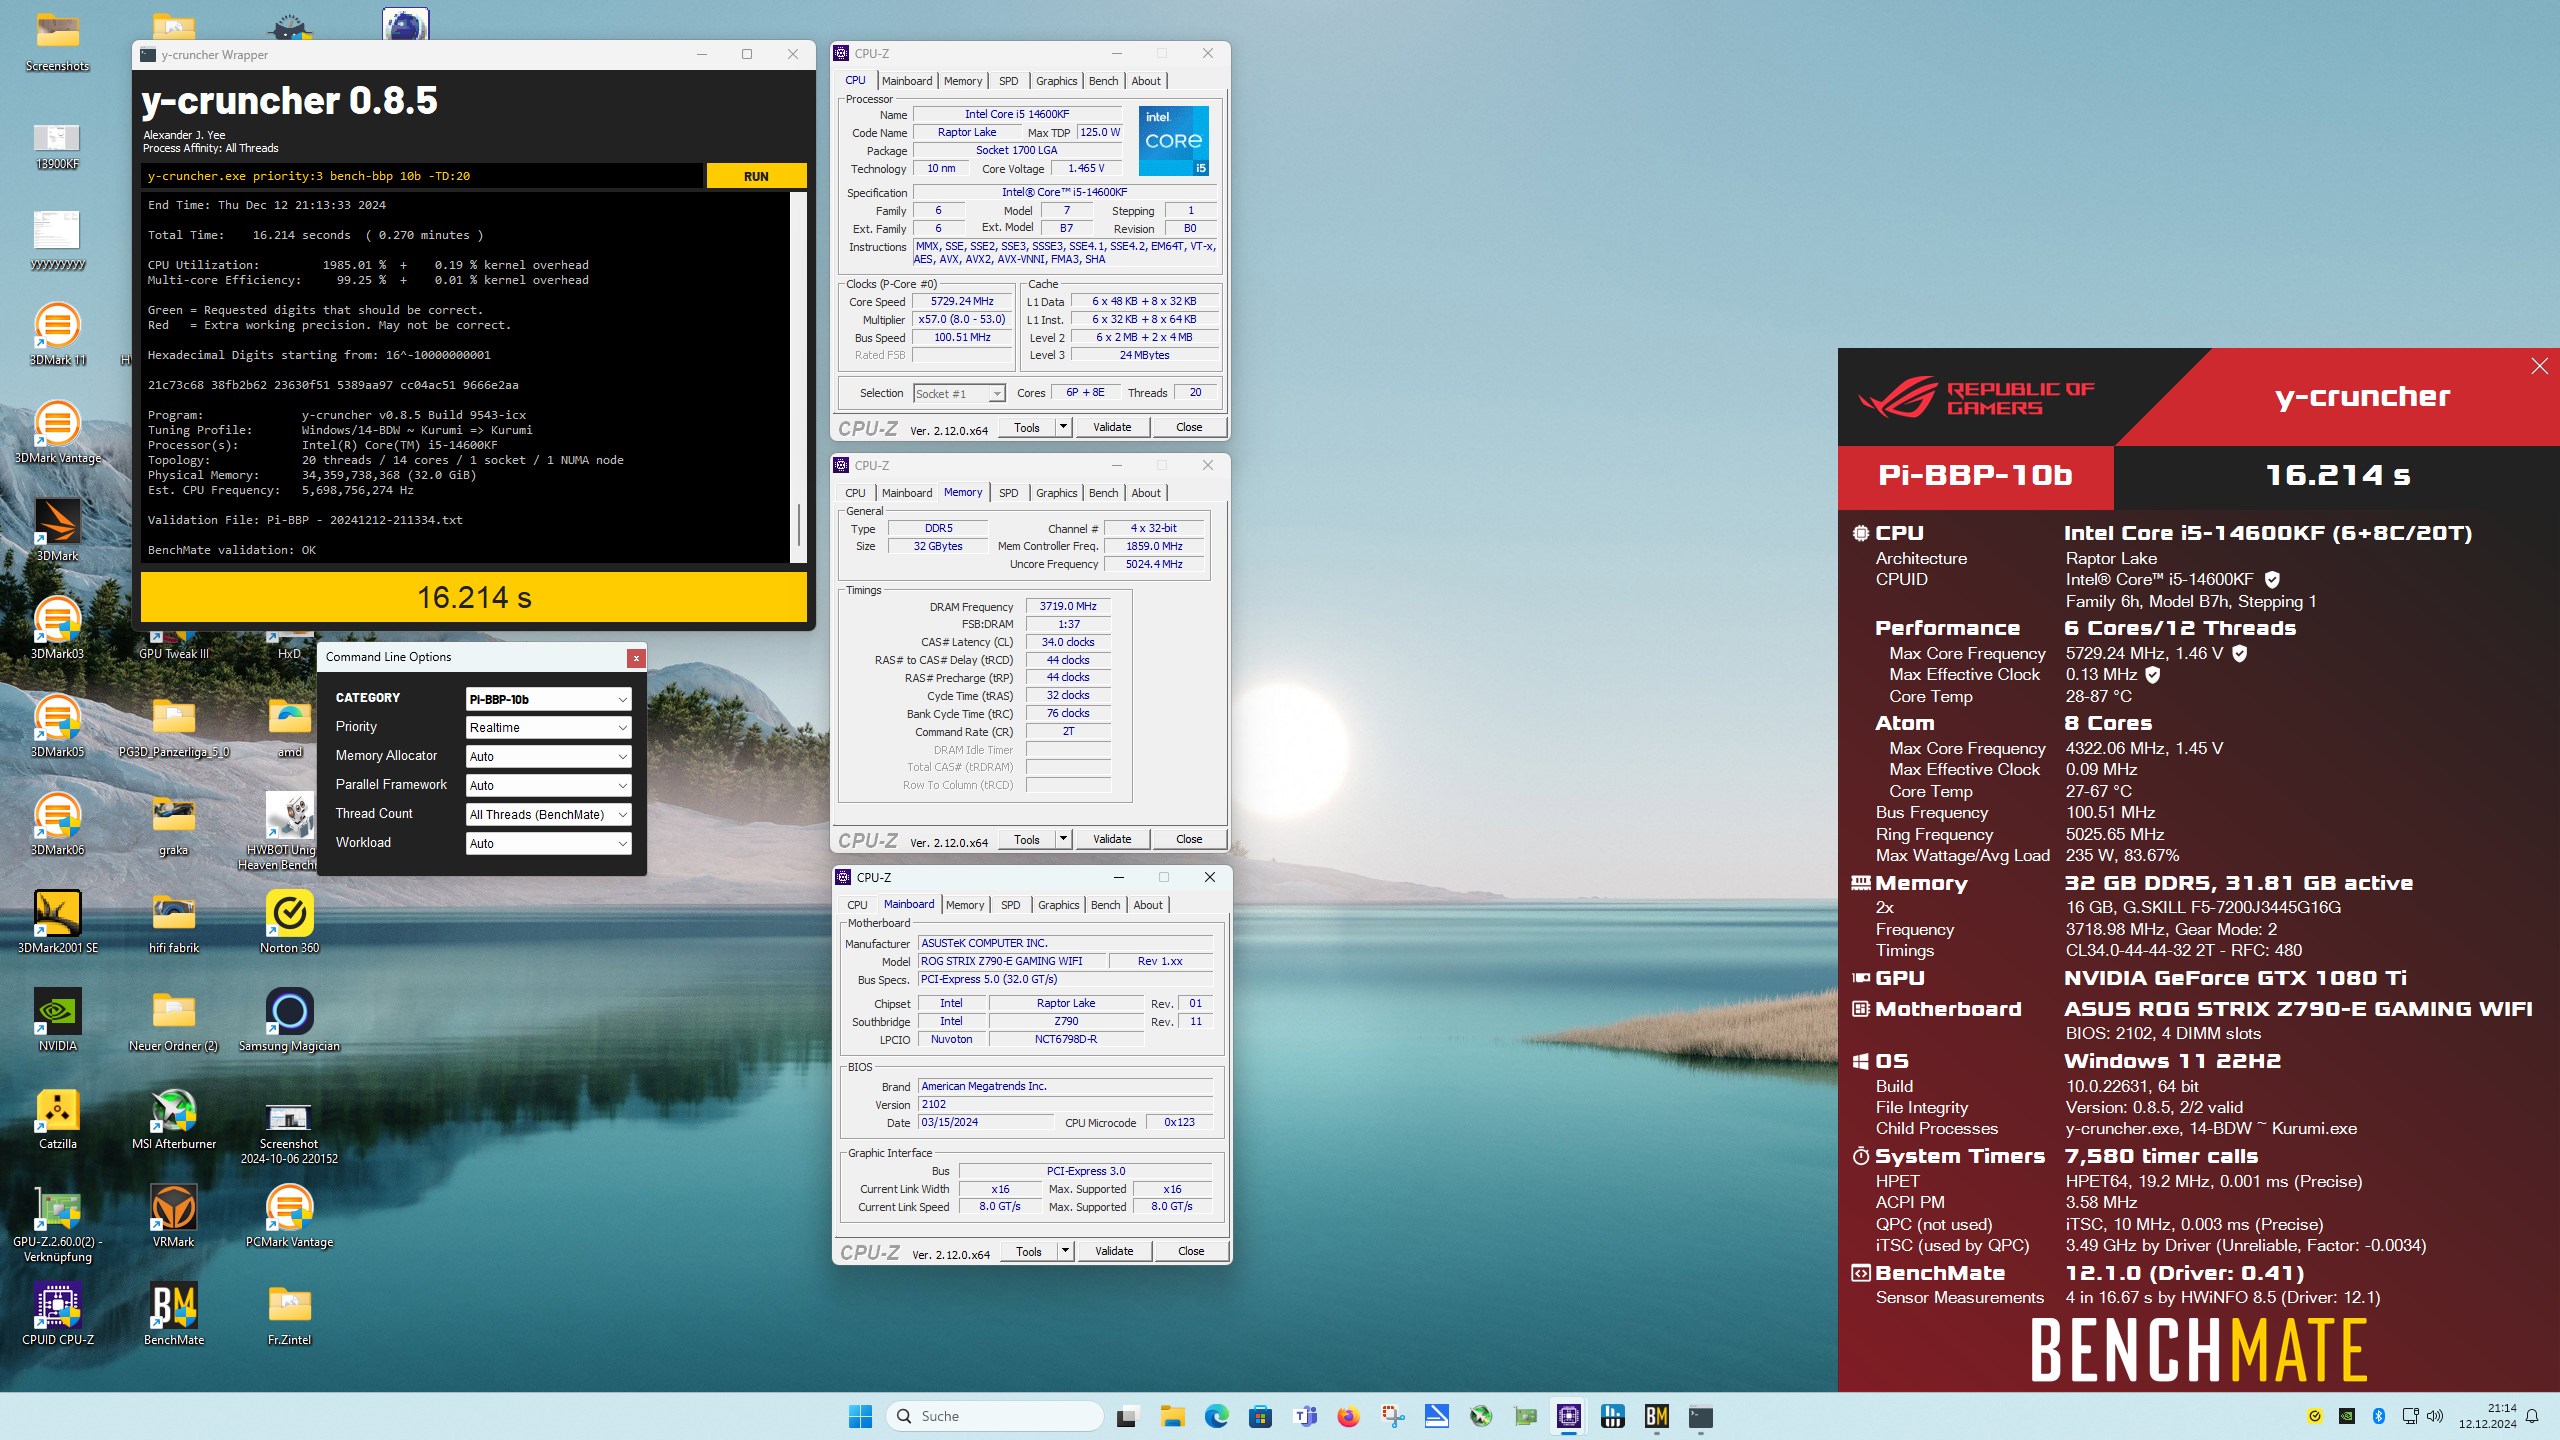Launch Catzilla desktop shortcut

click(58, 1118)
